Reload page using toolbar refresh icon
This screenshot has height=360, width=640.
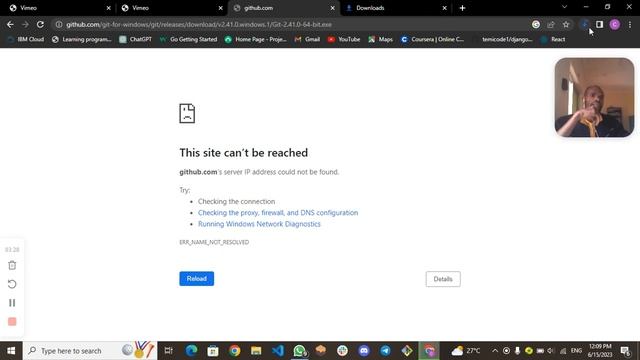(x=40, y=24)
